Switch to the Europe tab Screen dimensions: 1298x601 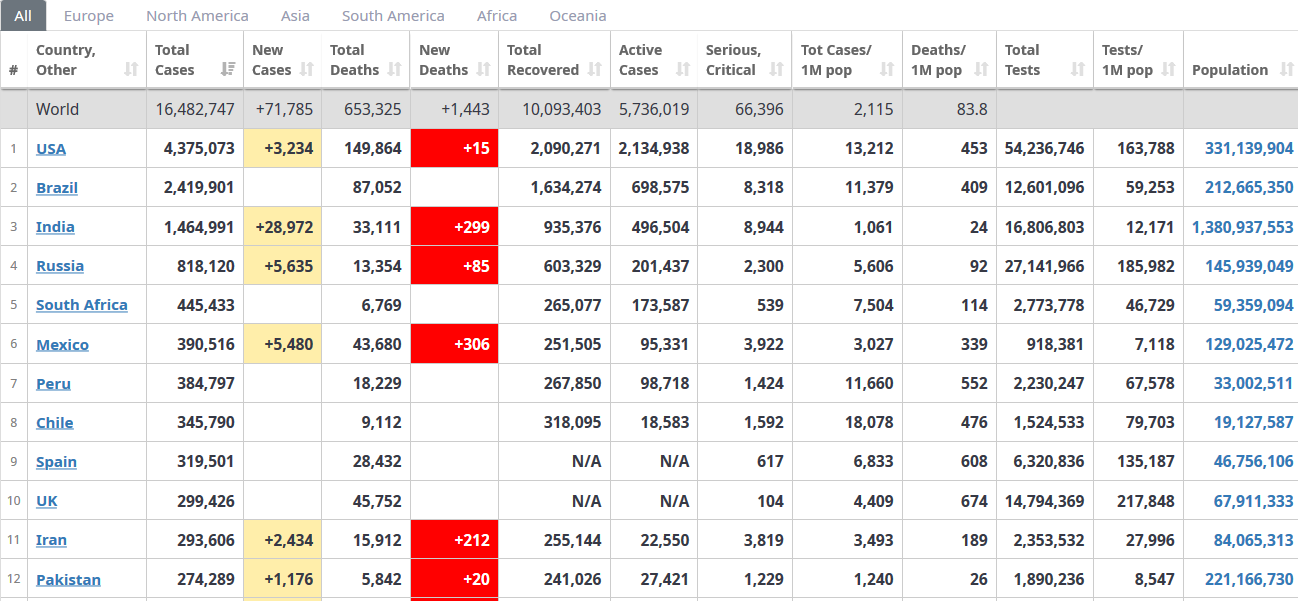tap(89, 16)
